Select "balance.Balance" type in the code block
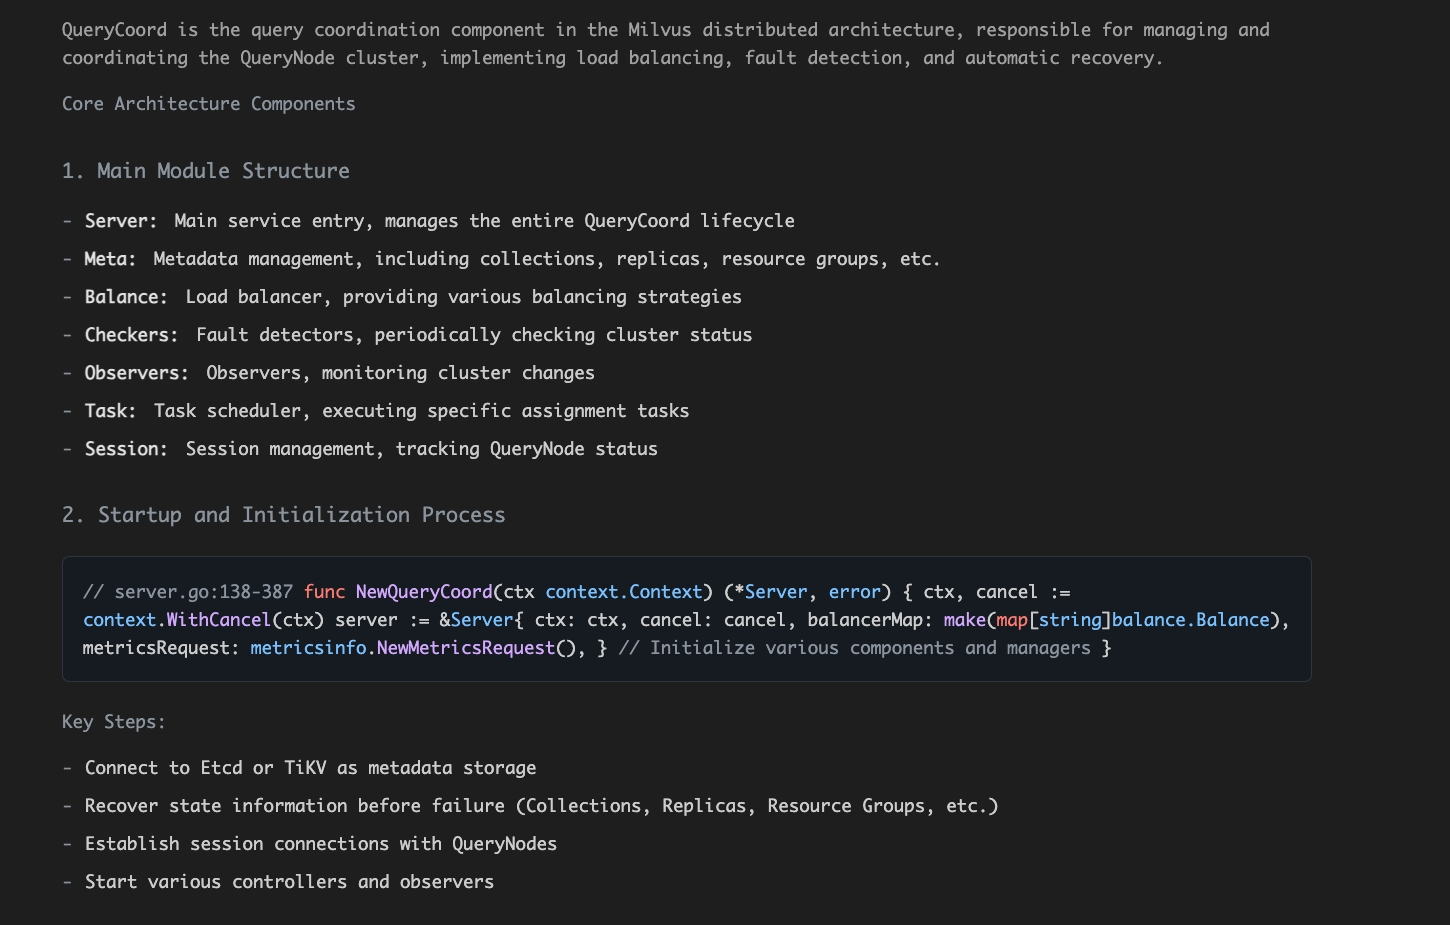Image resolution: width=1450 pixels, height=925 pixels. tap(1190, 620)
